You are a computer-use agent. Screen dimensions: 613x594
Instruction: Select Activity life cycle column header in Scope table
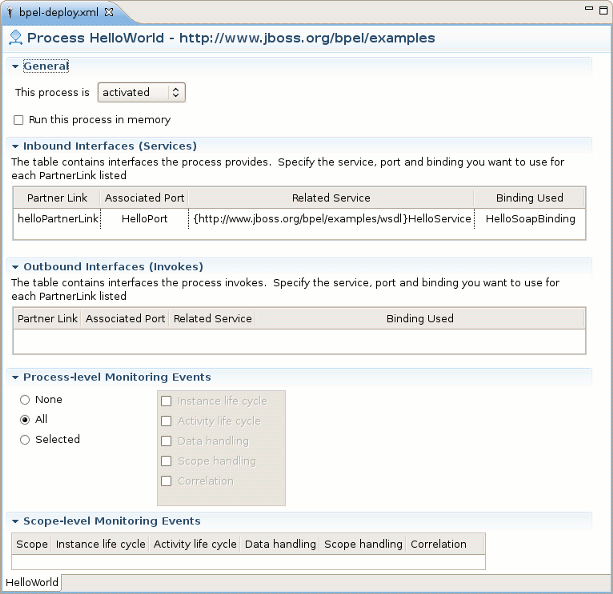195,544
